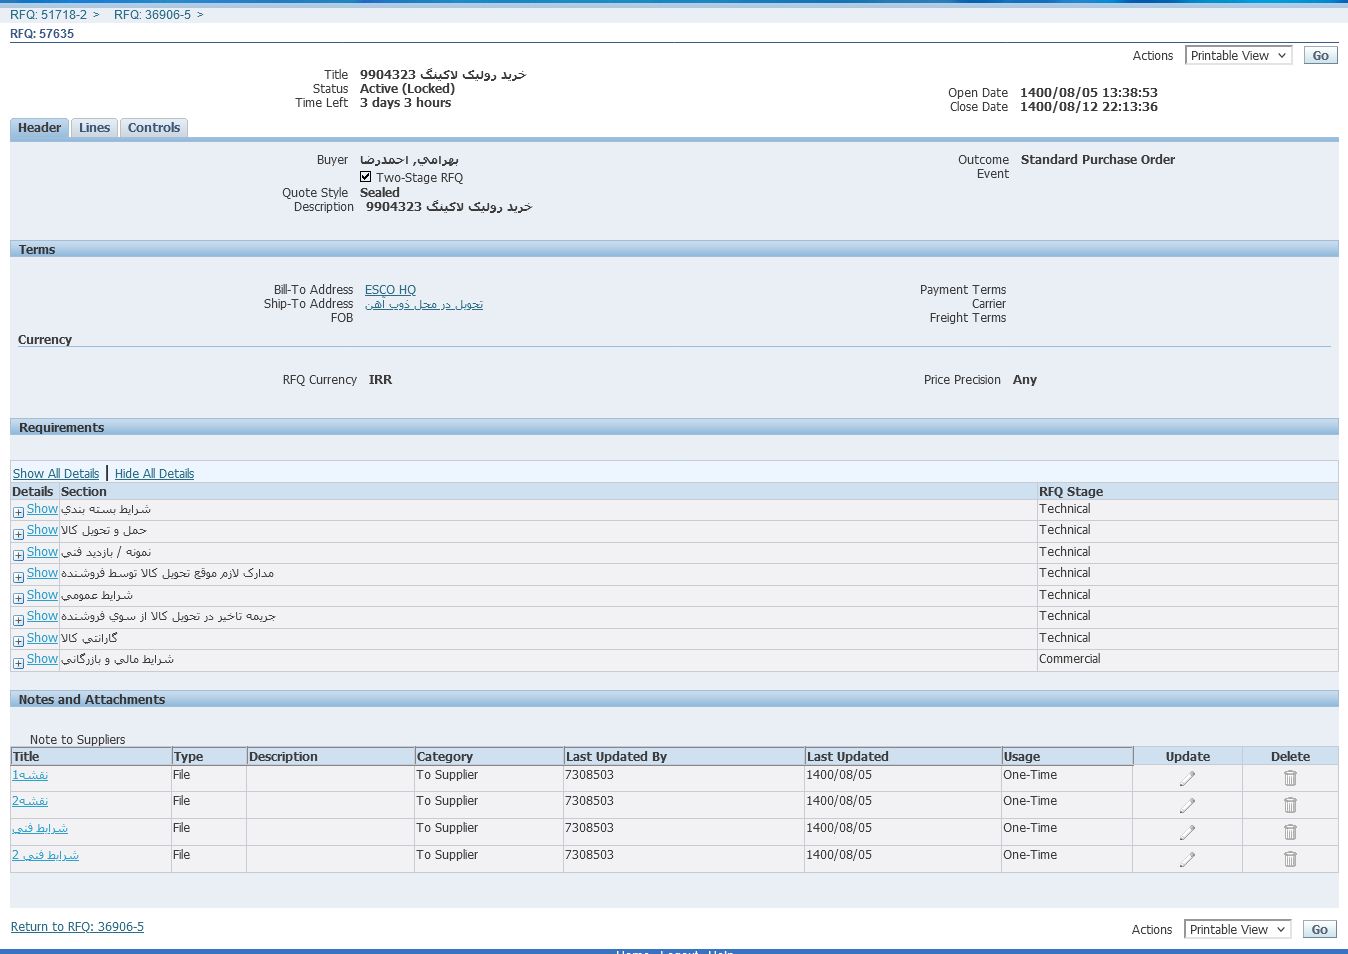
Task: Switch to the Lines tab
Action: click(x=94, y=128)
